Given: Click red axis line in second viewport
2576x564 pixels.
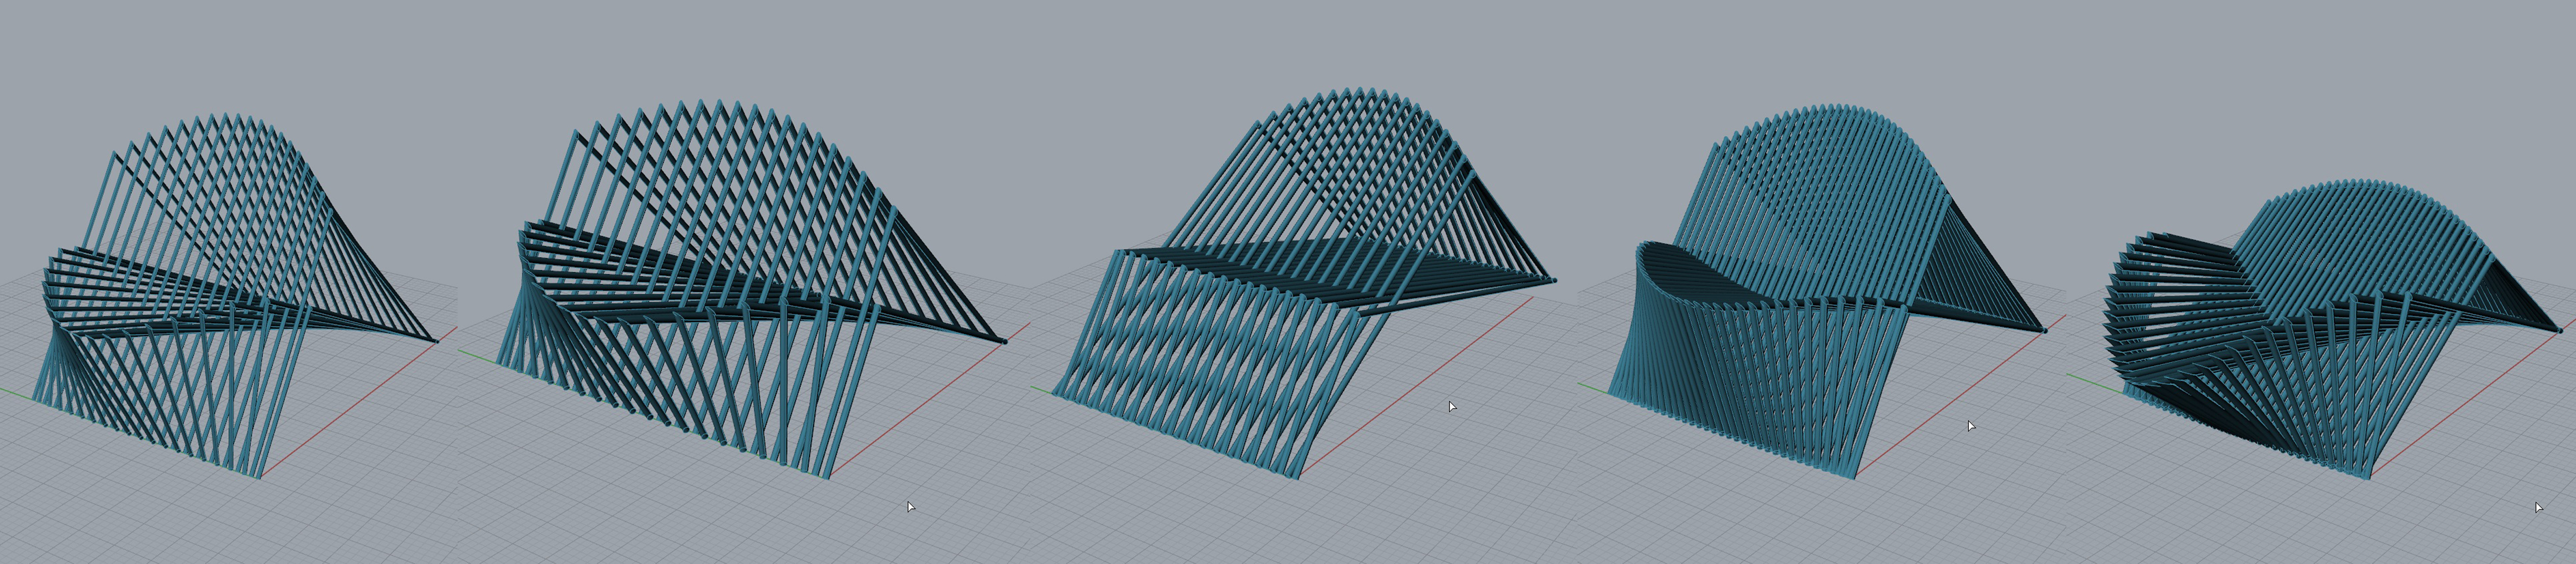Looking at the screenshot, I should pyautogui.click(x=930, y=400).
